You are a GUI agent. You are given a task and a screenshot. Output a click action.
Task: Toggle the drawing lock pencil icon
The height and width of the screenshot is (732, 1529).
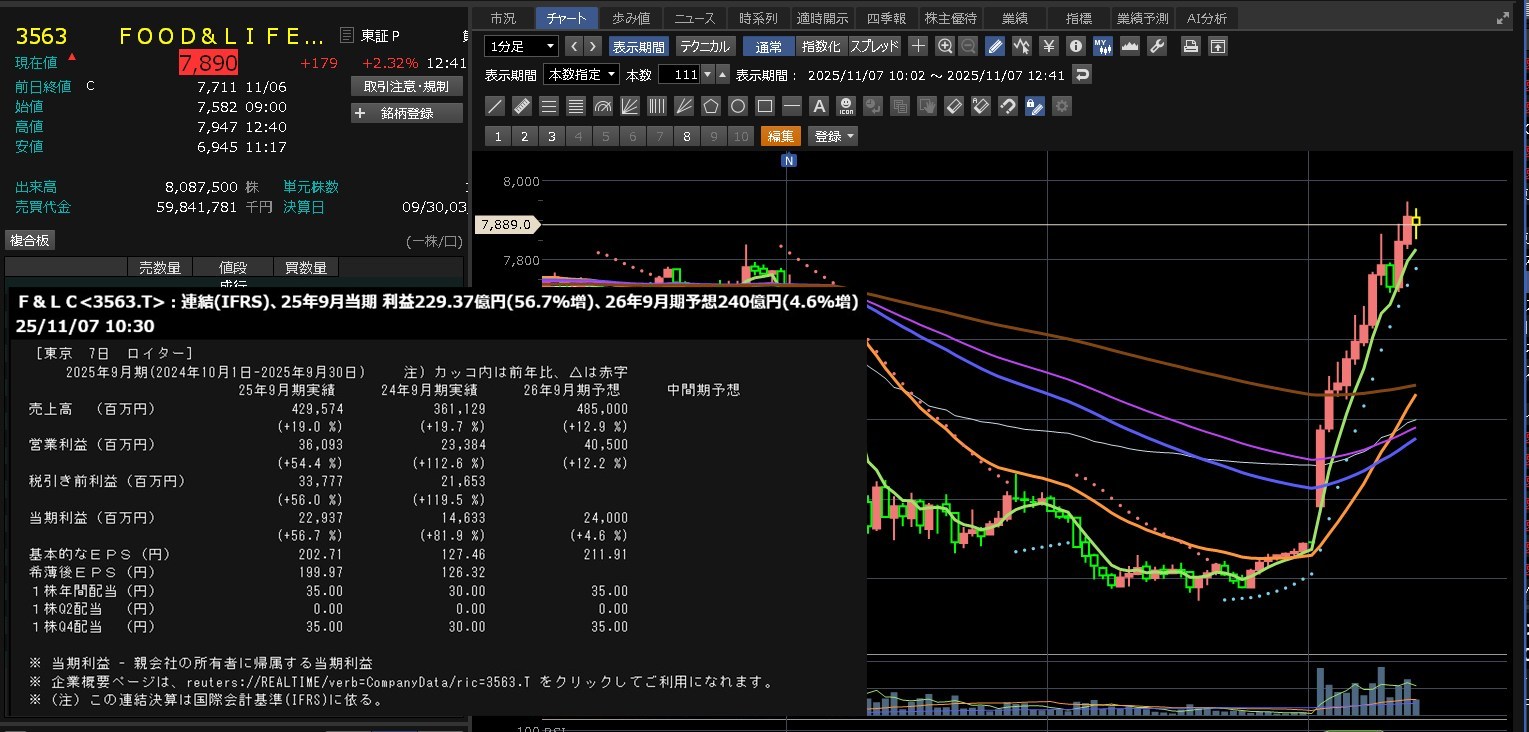point(1035,106)
